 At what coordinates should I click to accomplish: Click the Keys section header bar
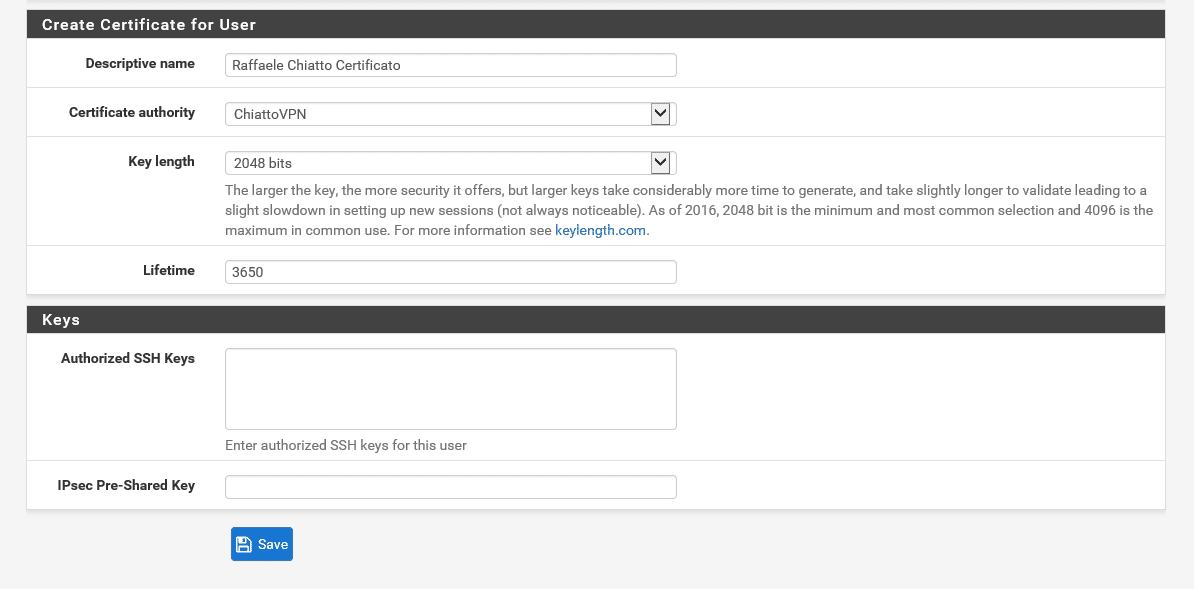pos(596,319)
